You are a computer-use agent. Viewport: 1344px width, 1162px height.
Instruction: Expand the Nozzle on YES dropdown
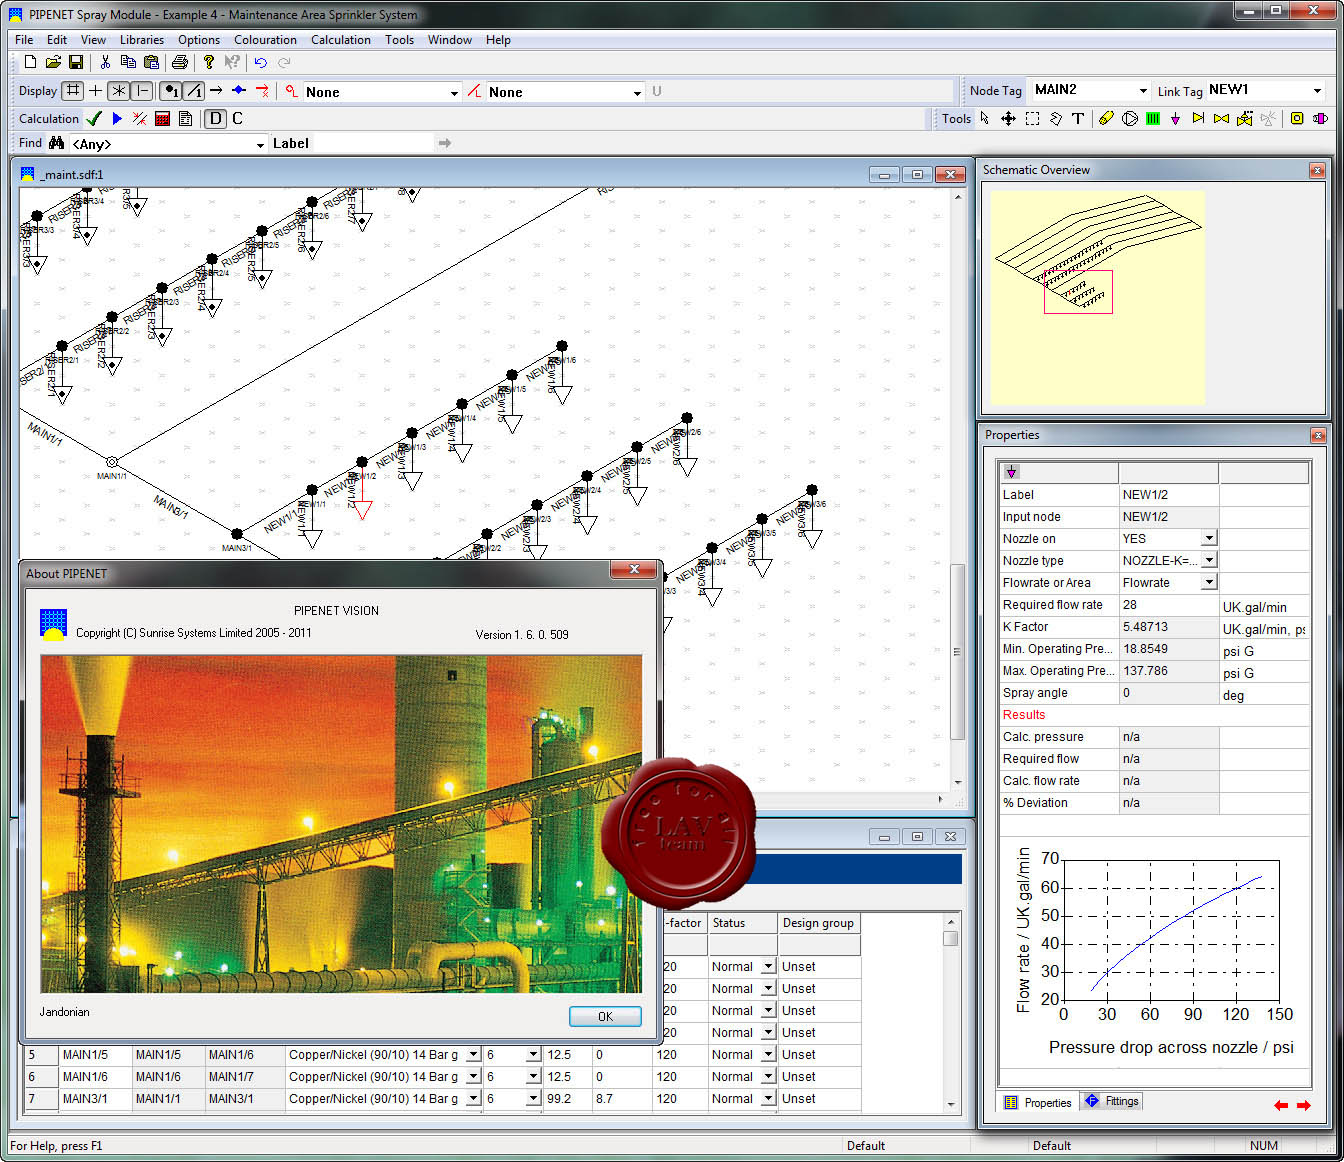(x=1209, y=538)
